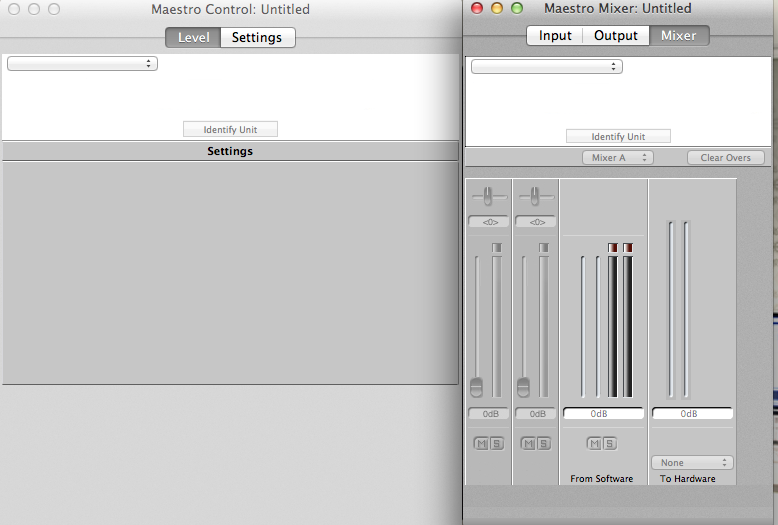The height and width of the screenshot is (525, 778).
Task: Open device dropdown in Maestro Control window
Action: 82,64
